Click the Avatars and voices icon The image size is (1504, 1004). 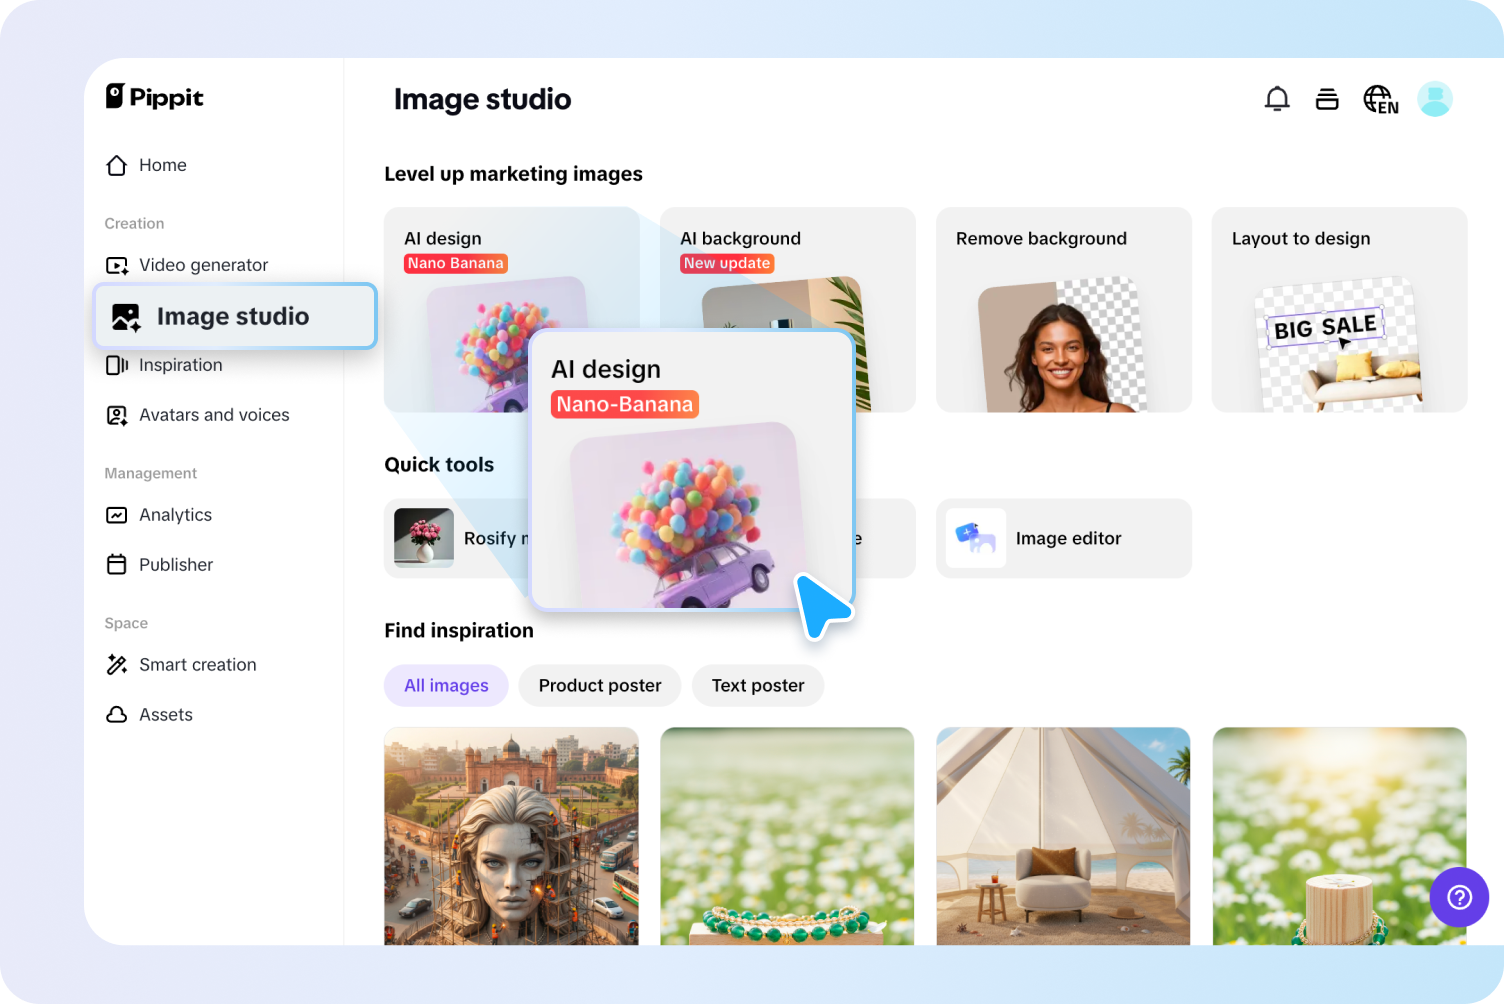click(x=117, y=415)
